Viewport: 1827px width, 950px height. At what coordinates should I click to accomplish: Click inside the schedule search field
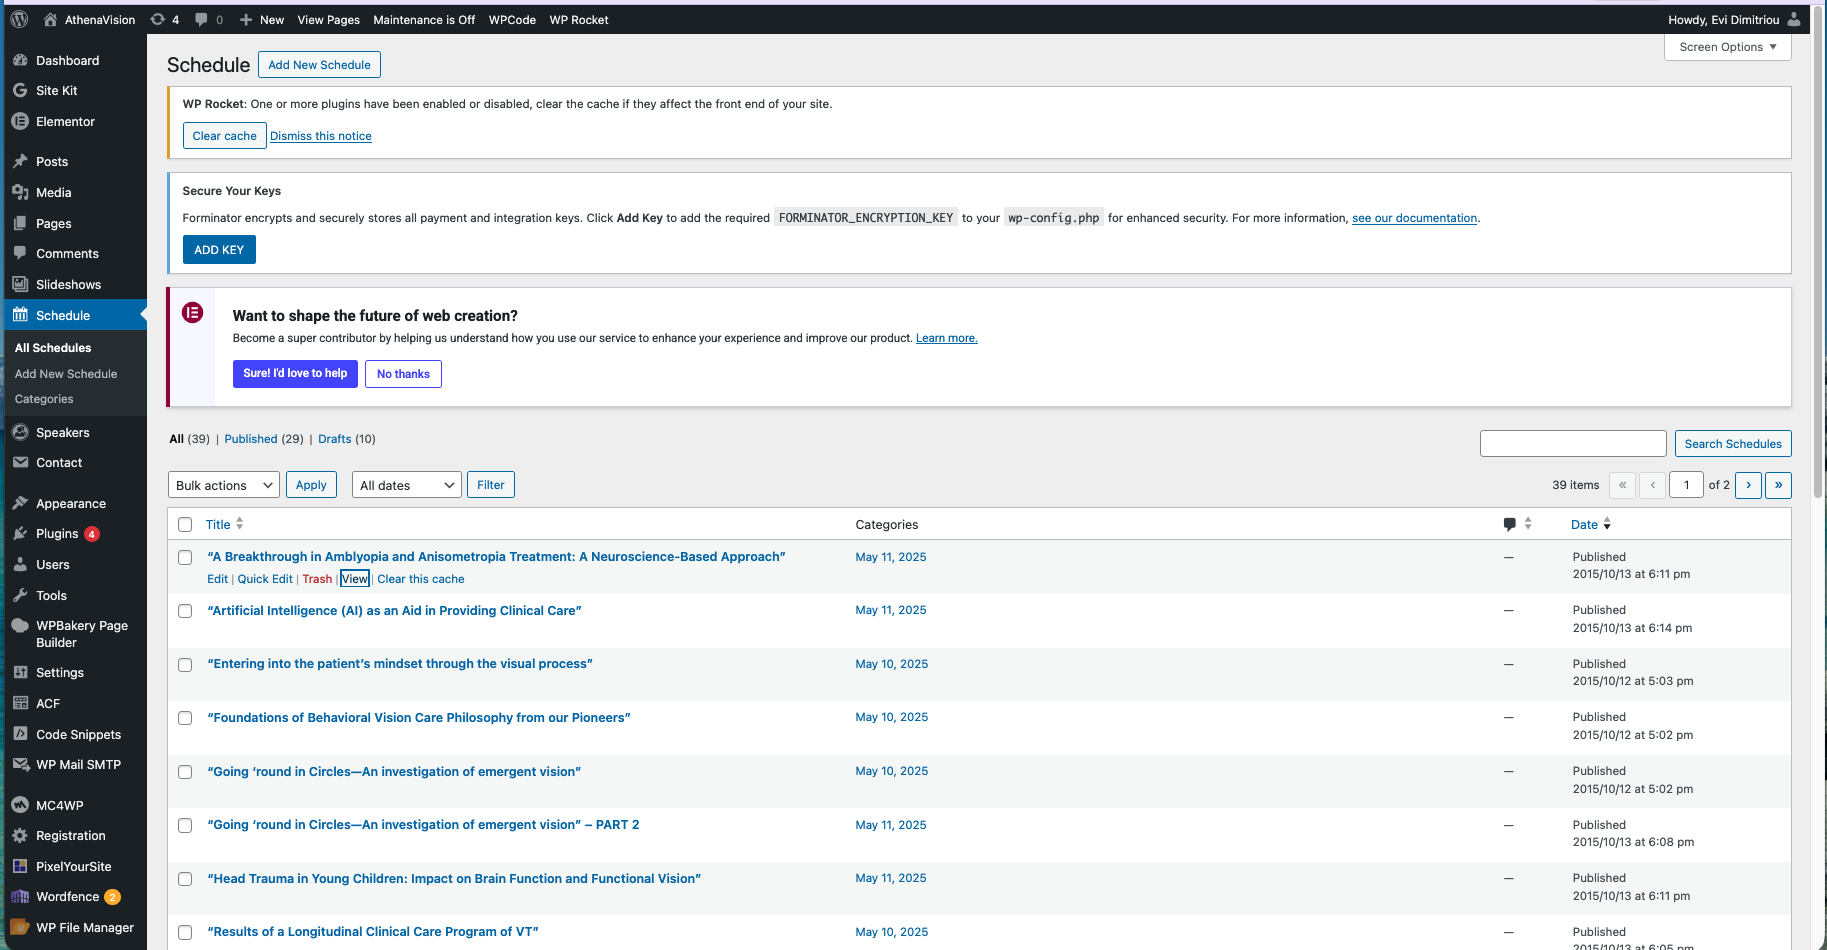tap(1573, 443)
